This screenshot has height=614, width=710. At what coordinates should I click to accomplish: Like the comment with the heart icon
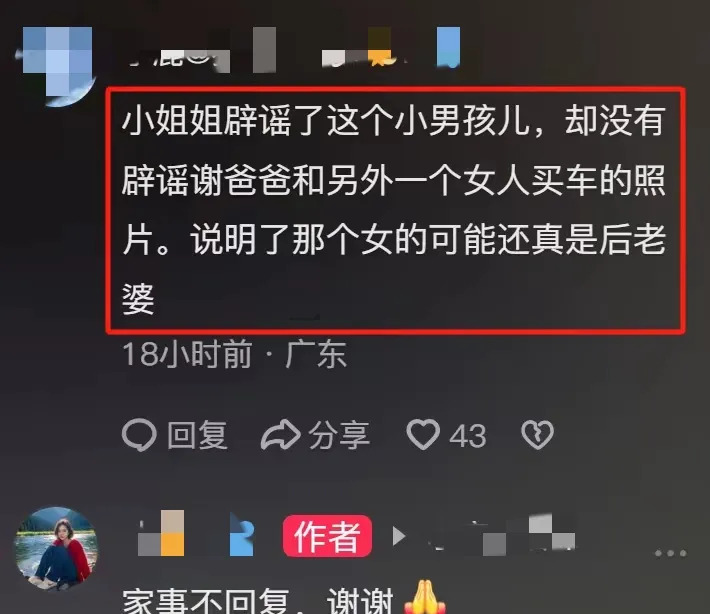423,435
